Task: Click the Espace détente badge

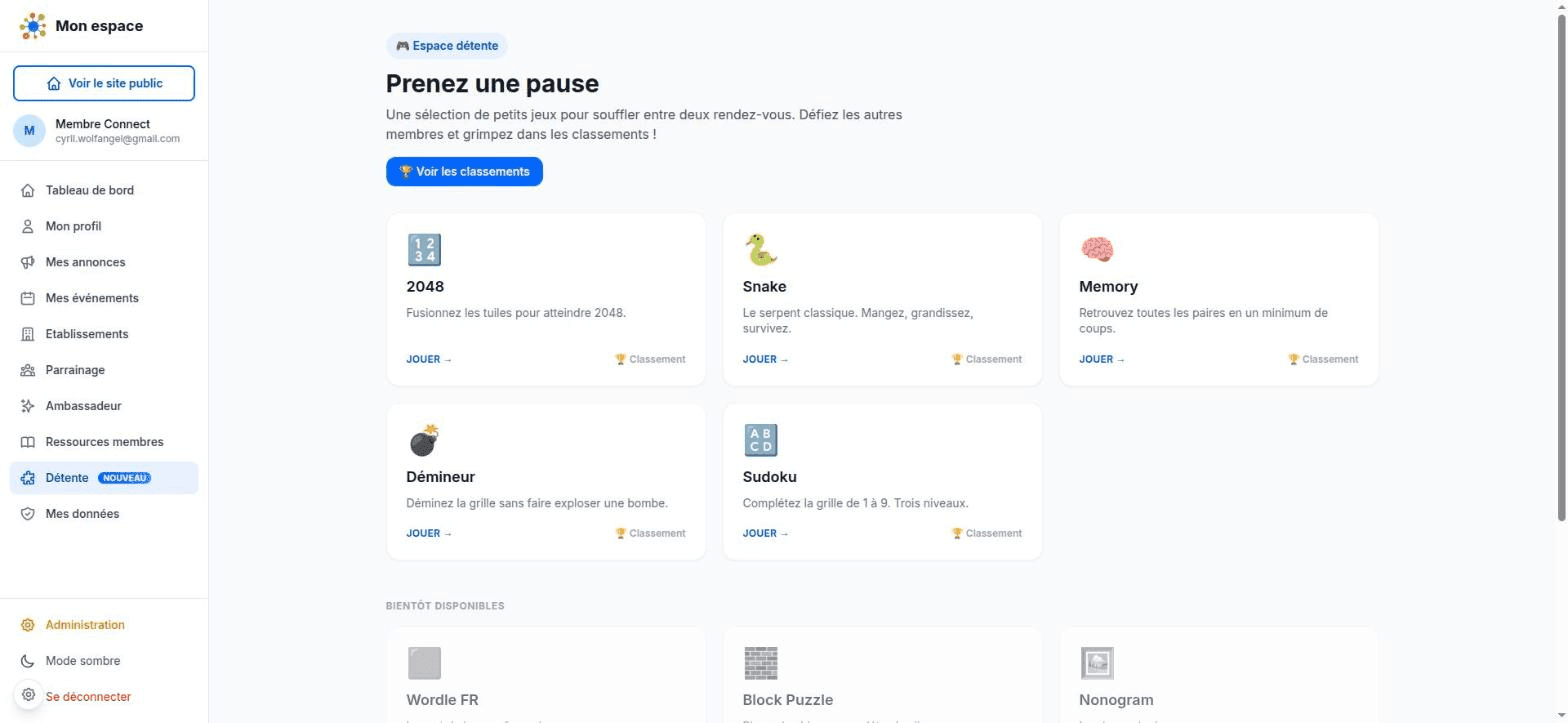Action: point(447,46)
